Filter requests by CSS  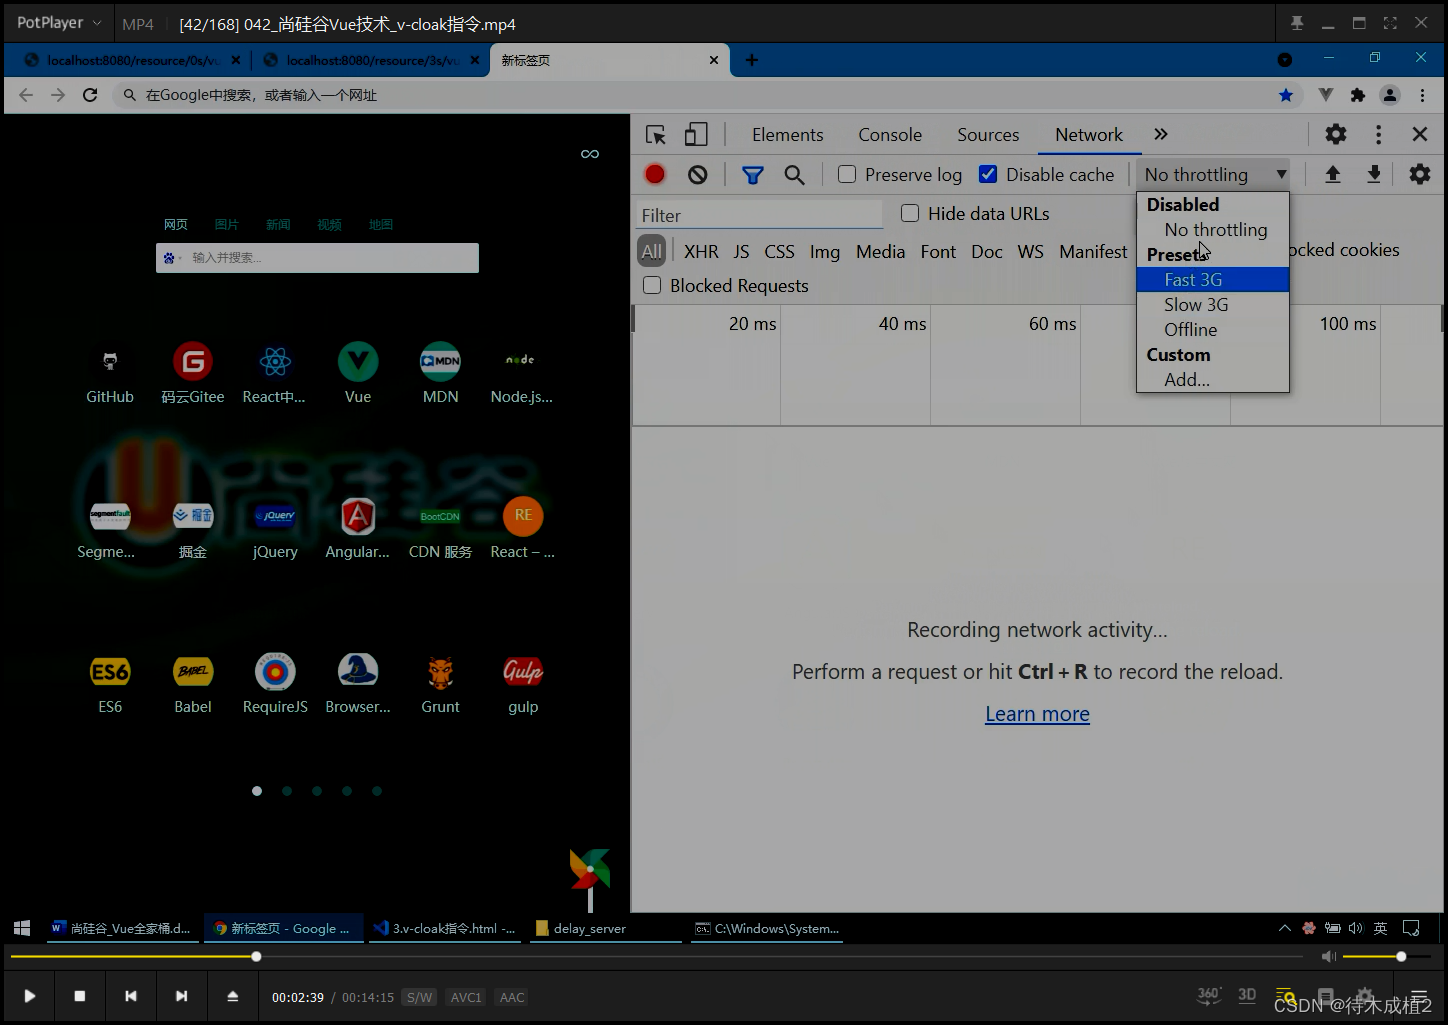[779, 251]
